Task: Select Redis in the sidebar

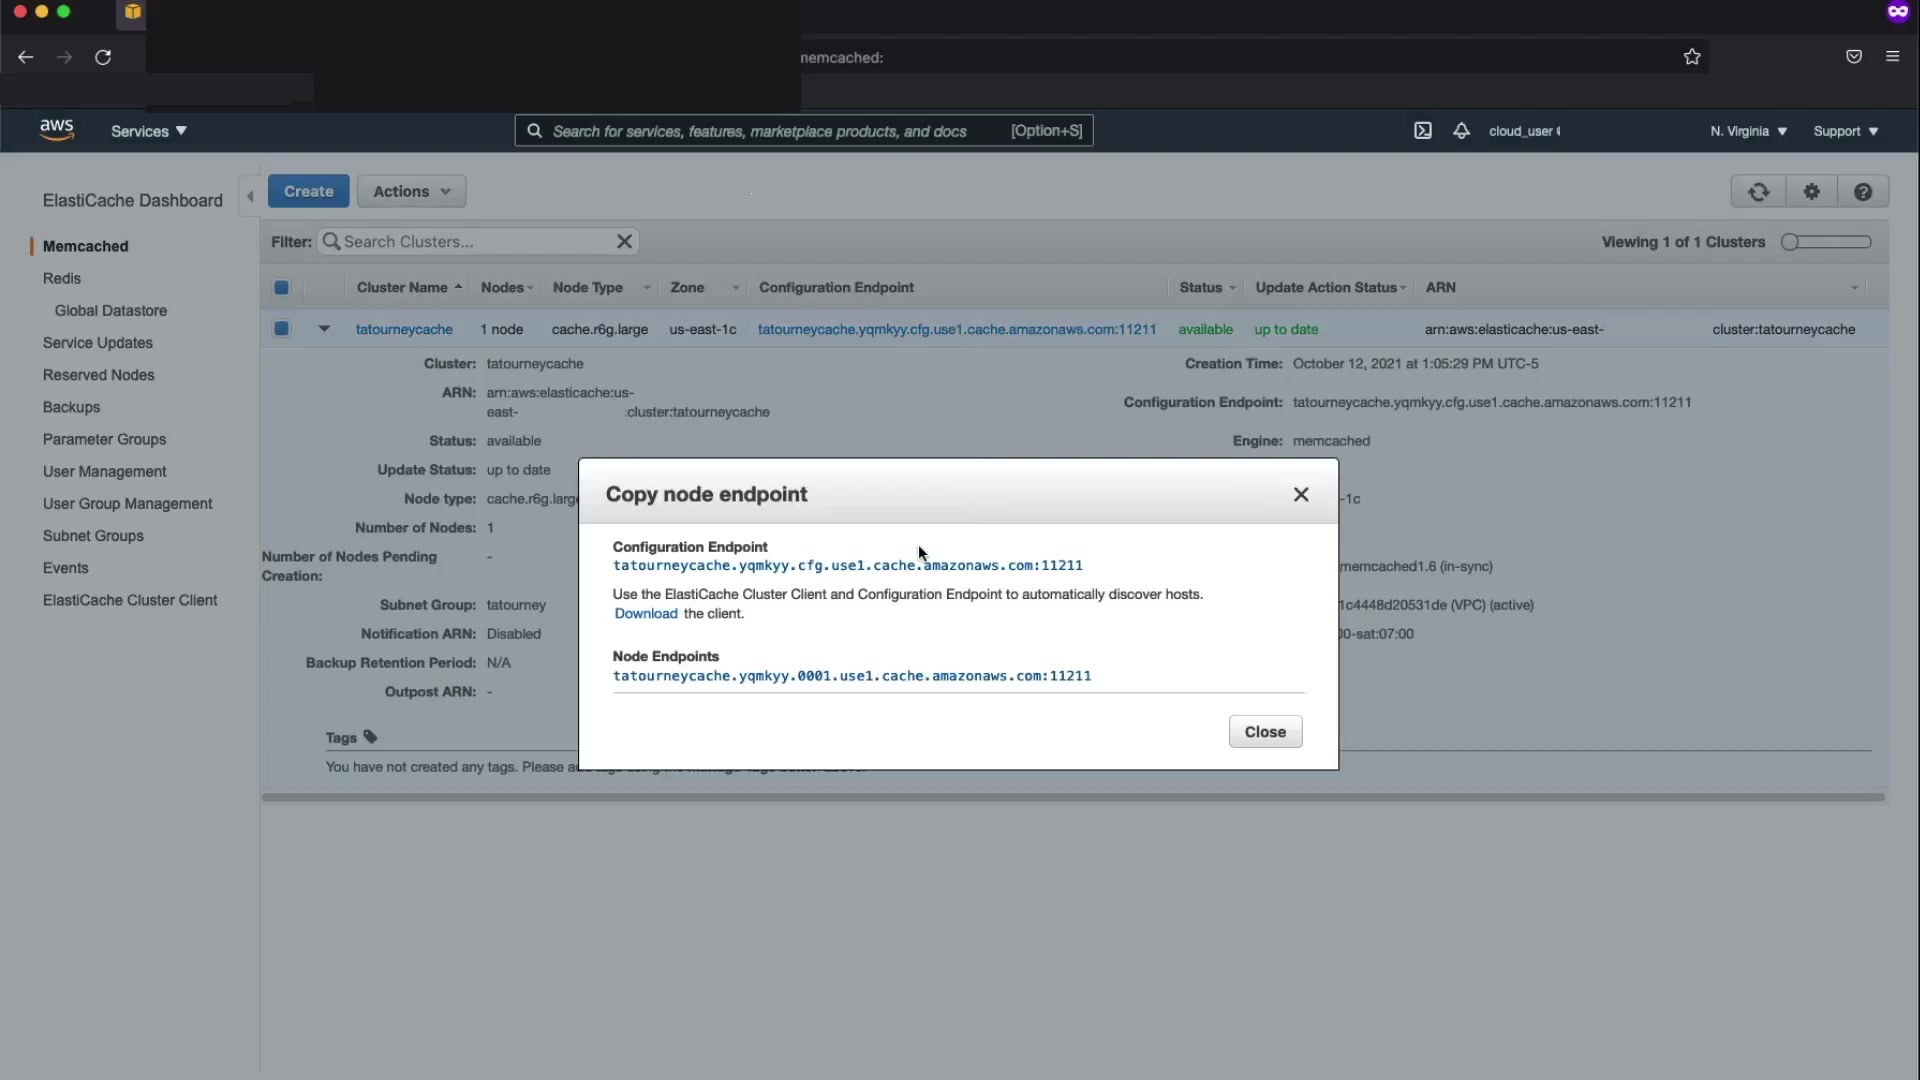Action: pos(62,278)
